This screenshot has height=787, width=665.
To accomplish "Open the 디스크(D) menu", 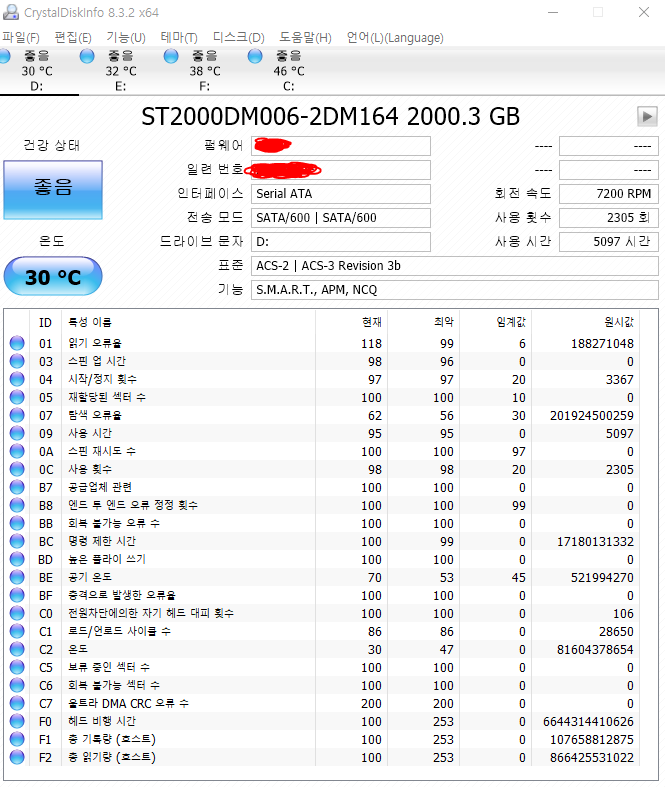I will point(238,38).
